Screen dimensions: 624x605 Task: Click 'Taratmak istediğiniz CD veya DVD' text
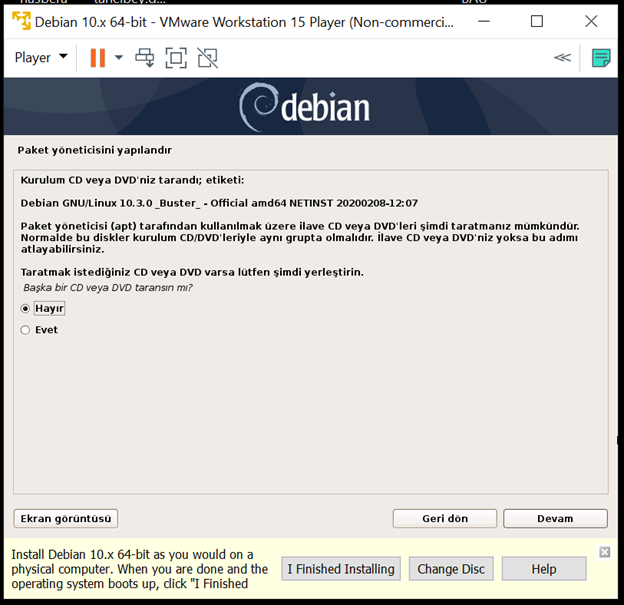pos(192,273)
